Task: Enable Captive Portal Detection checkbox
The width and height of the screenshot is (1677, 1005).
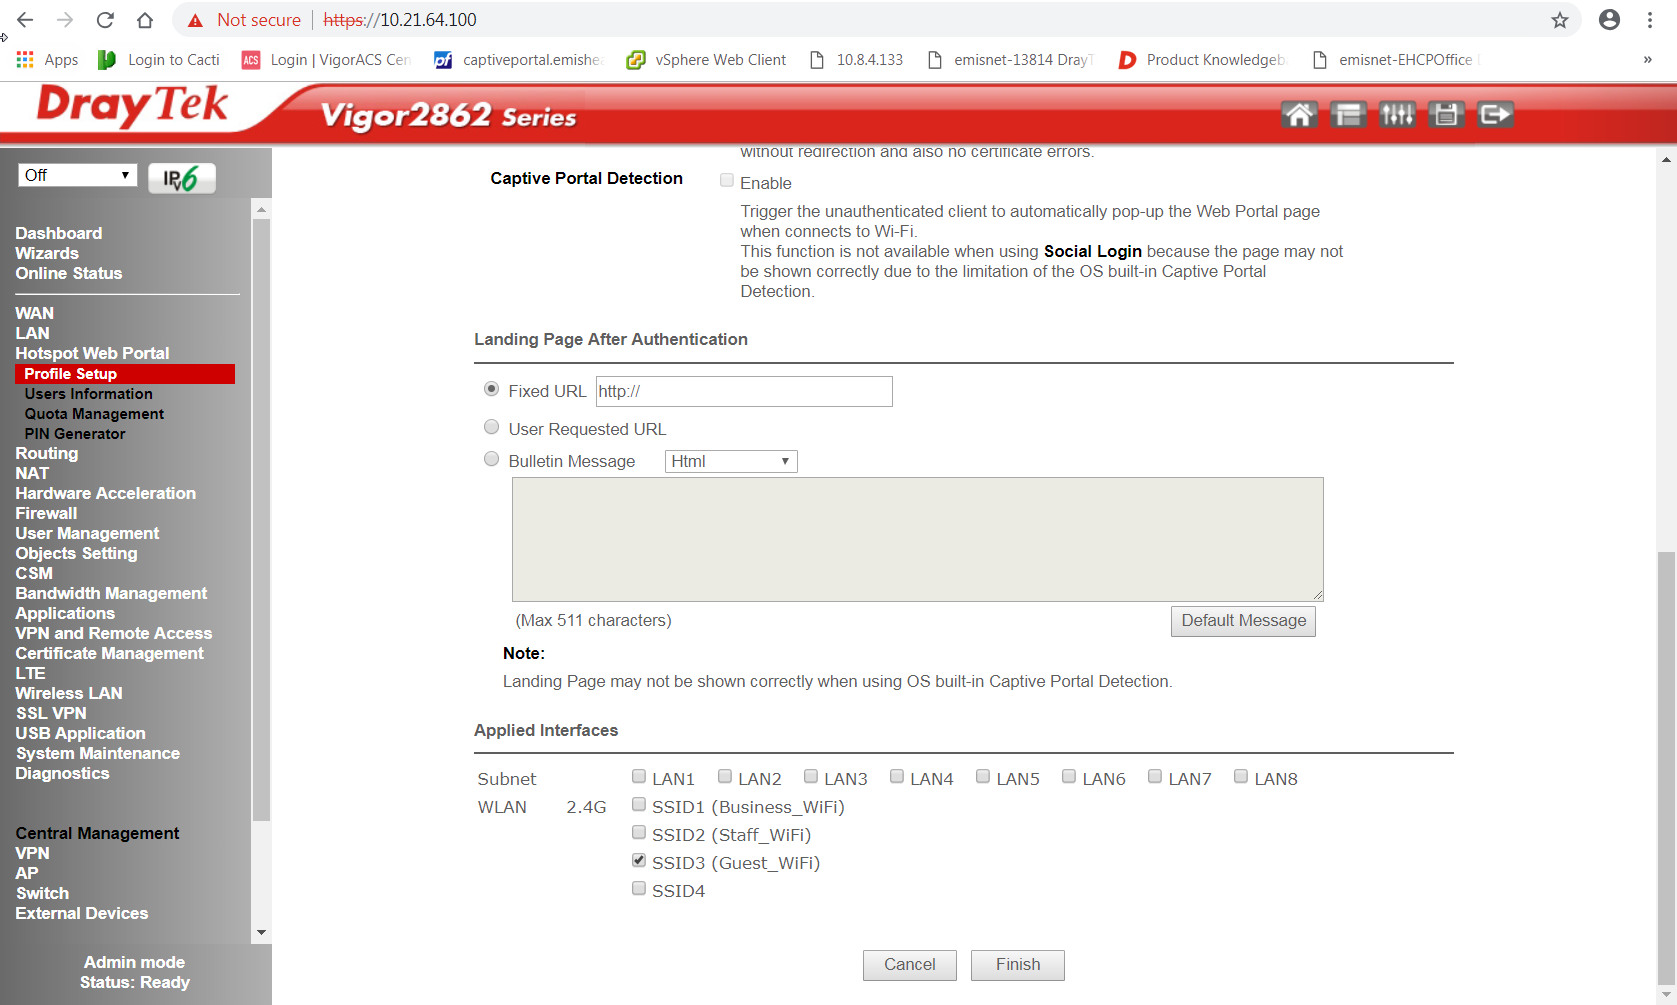Action: pos(727,181)
